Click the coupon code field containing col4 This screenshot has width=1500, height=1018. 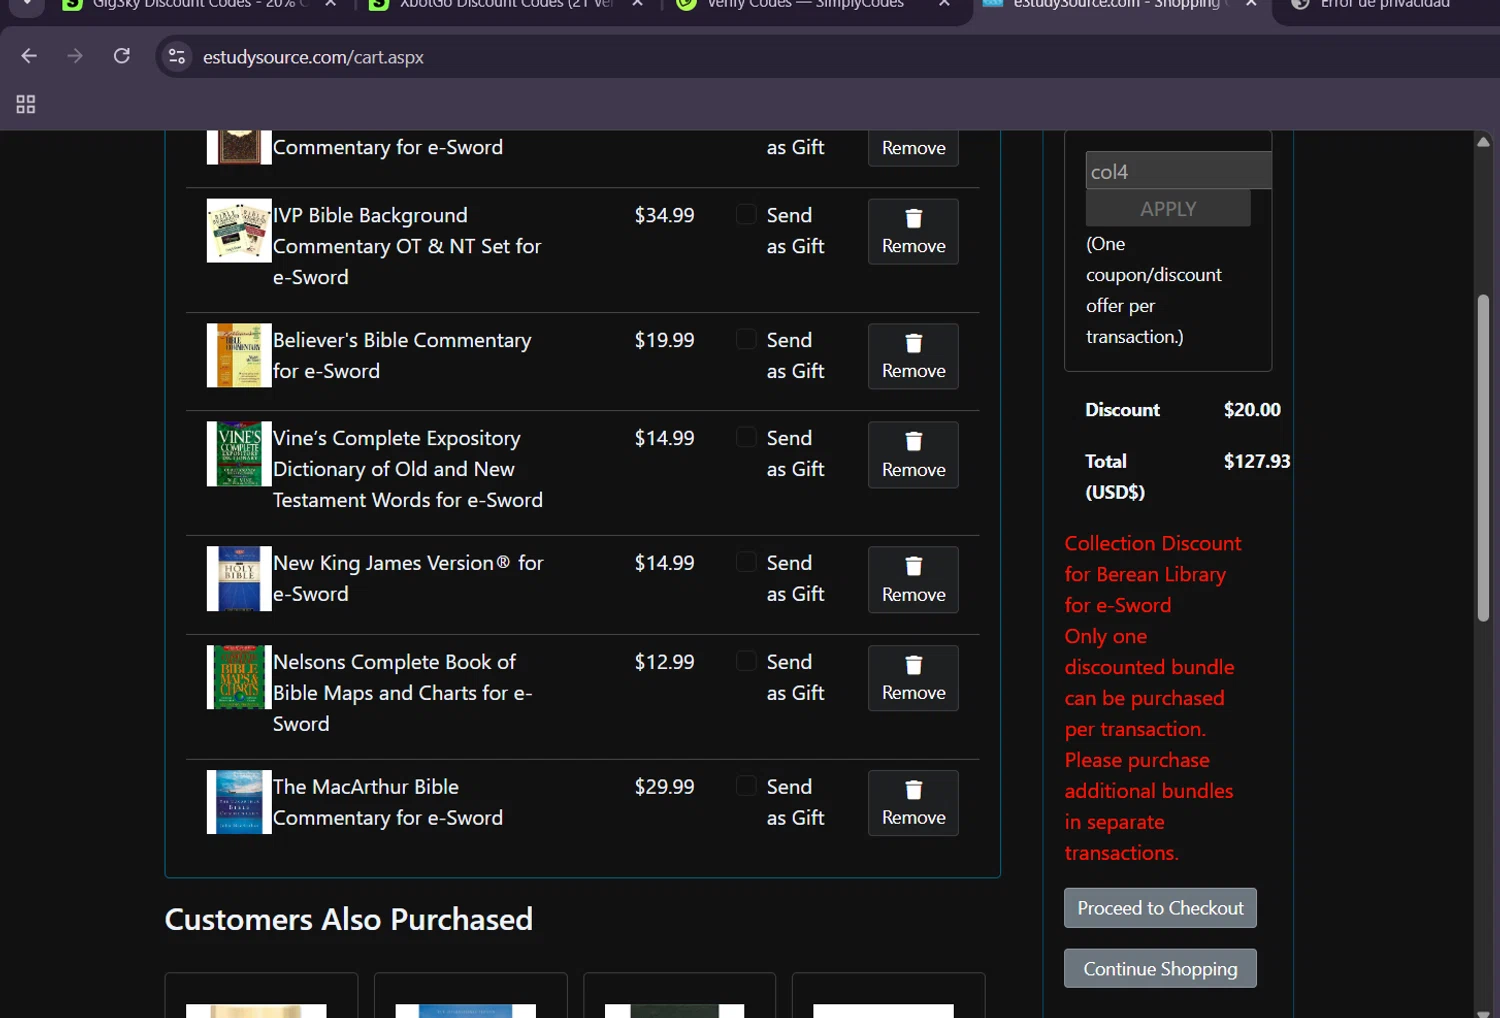1179,171
